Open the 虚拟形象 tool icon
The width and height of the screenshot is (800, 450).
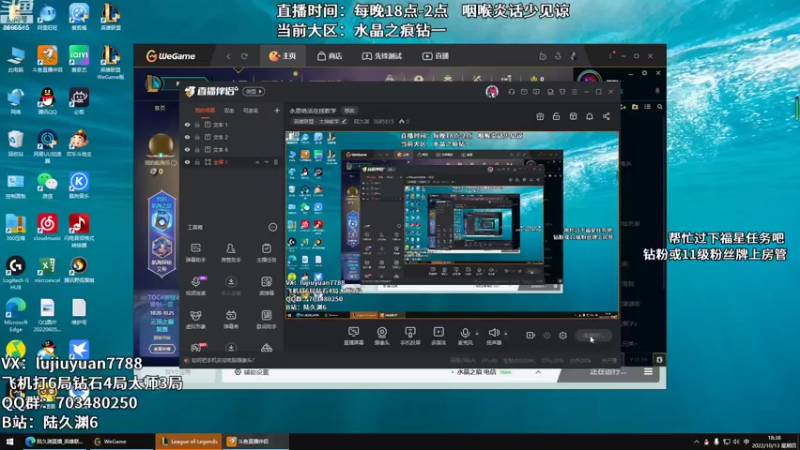[x=195, y=320]
